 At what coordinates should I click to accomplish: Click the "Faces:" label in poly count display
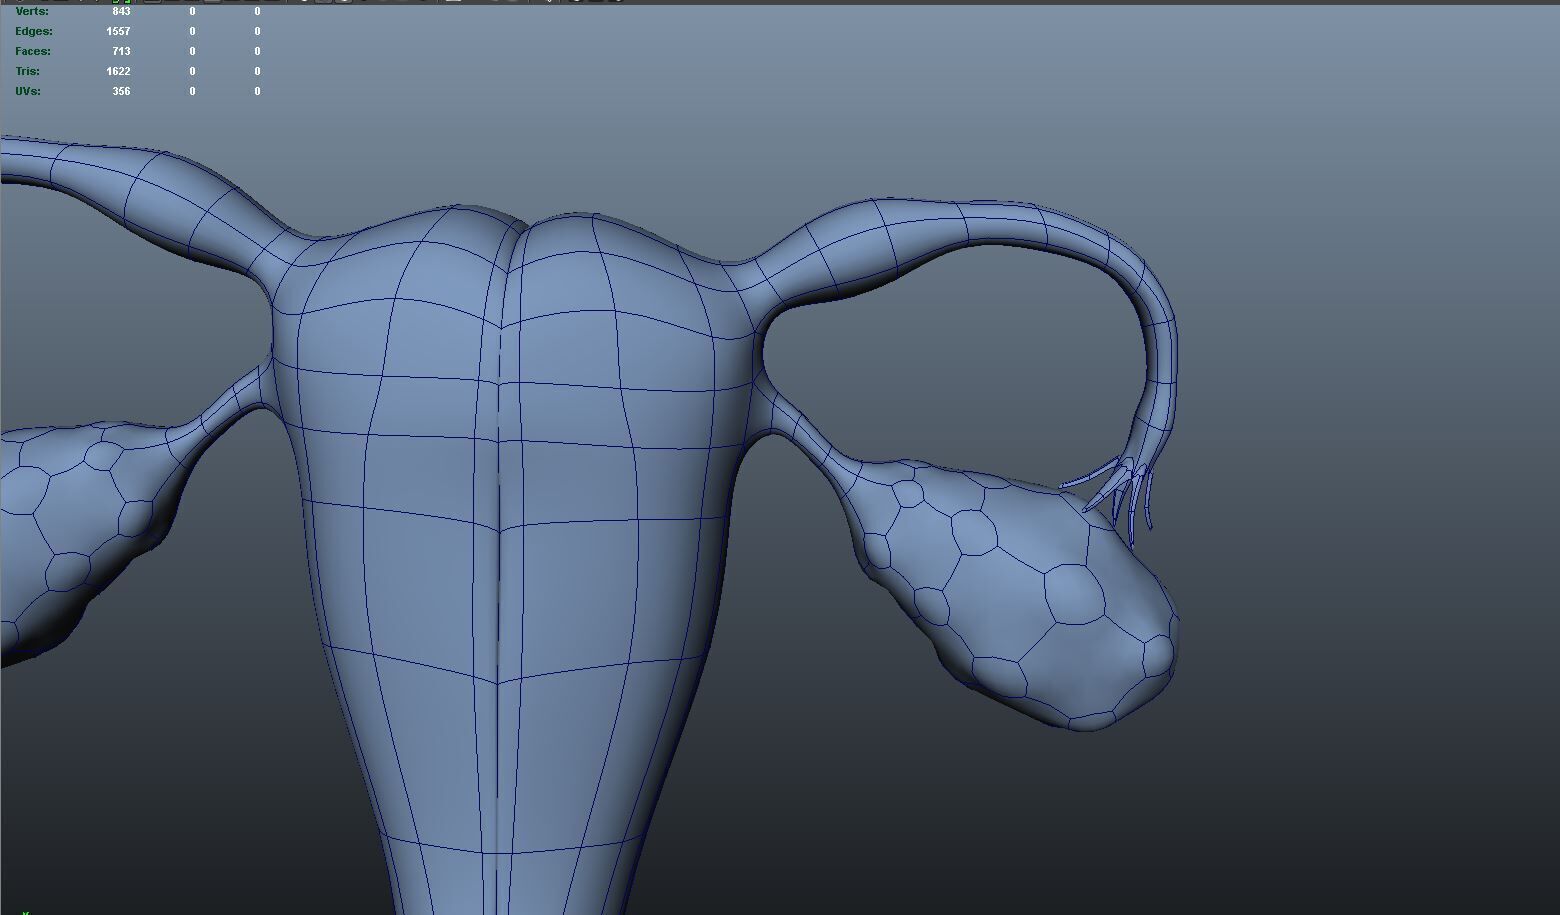33,51
